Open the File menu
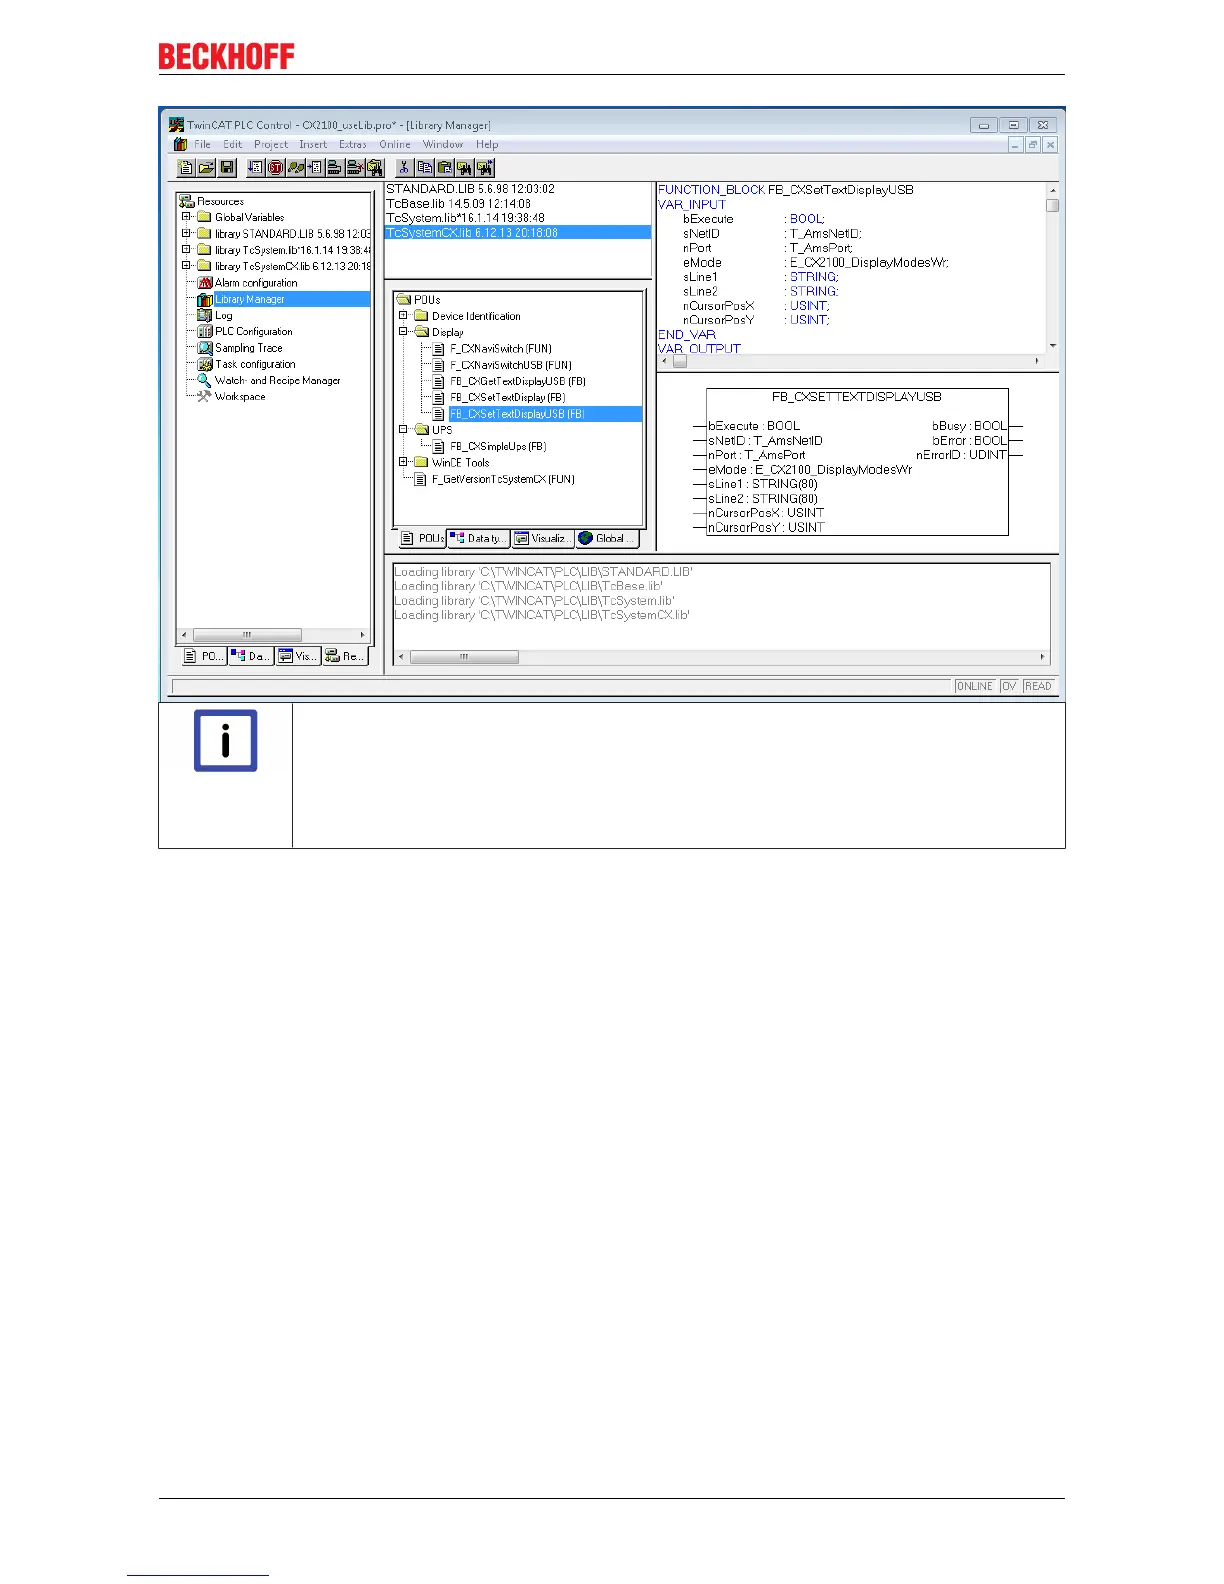This screenshot has width=1224, height=1584. [x=203, y=144]
